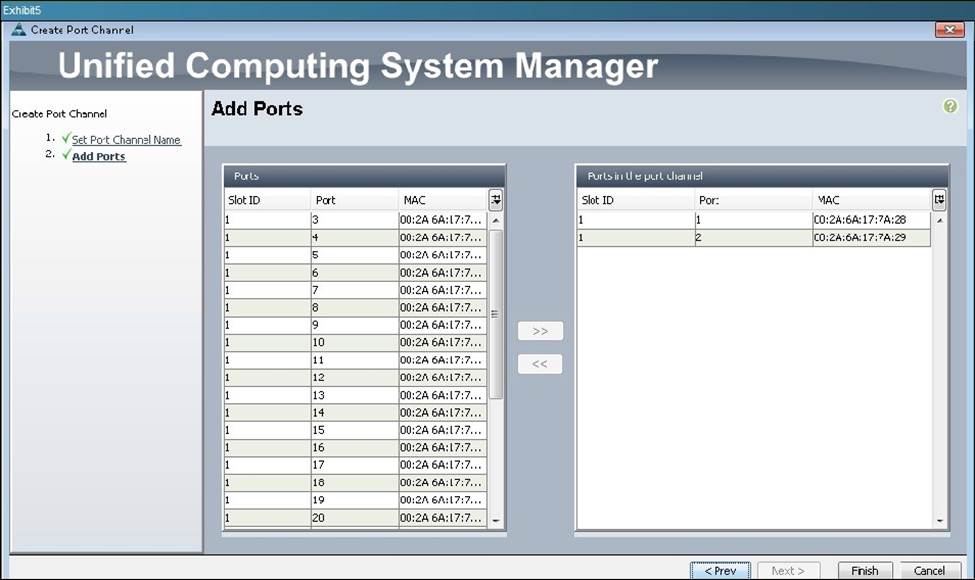Select port 18 in the Ports list
This screenshot has height=580, width=975.
coord(356,482)
